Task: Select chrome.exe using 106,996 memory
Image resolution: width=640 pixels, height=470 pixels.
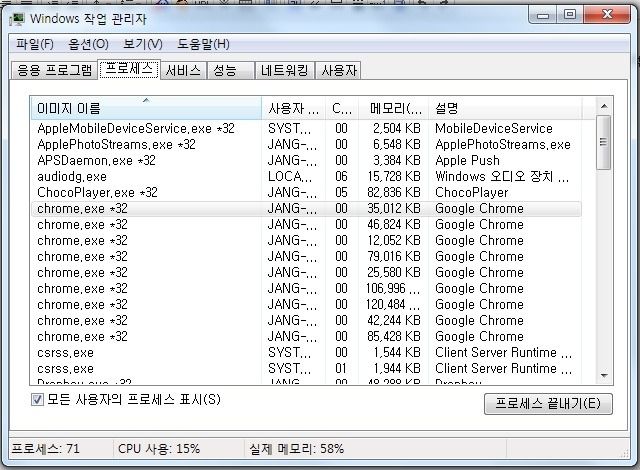Action: pos(306,288)
